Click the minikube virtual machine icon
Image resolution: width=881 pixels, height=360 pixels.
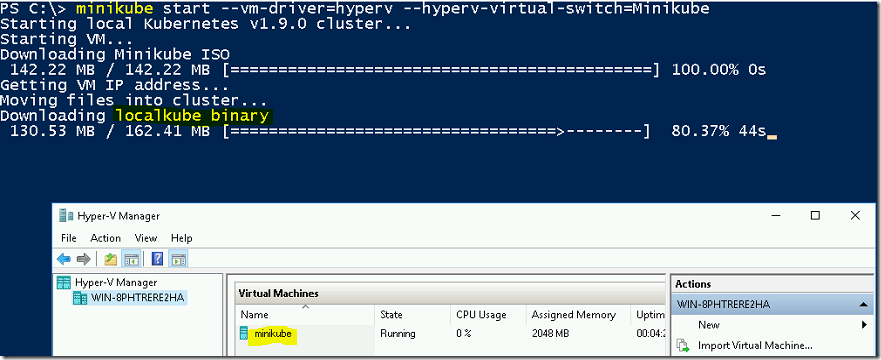244,334
